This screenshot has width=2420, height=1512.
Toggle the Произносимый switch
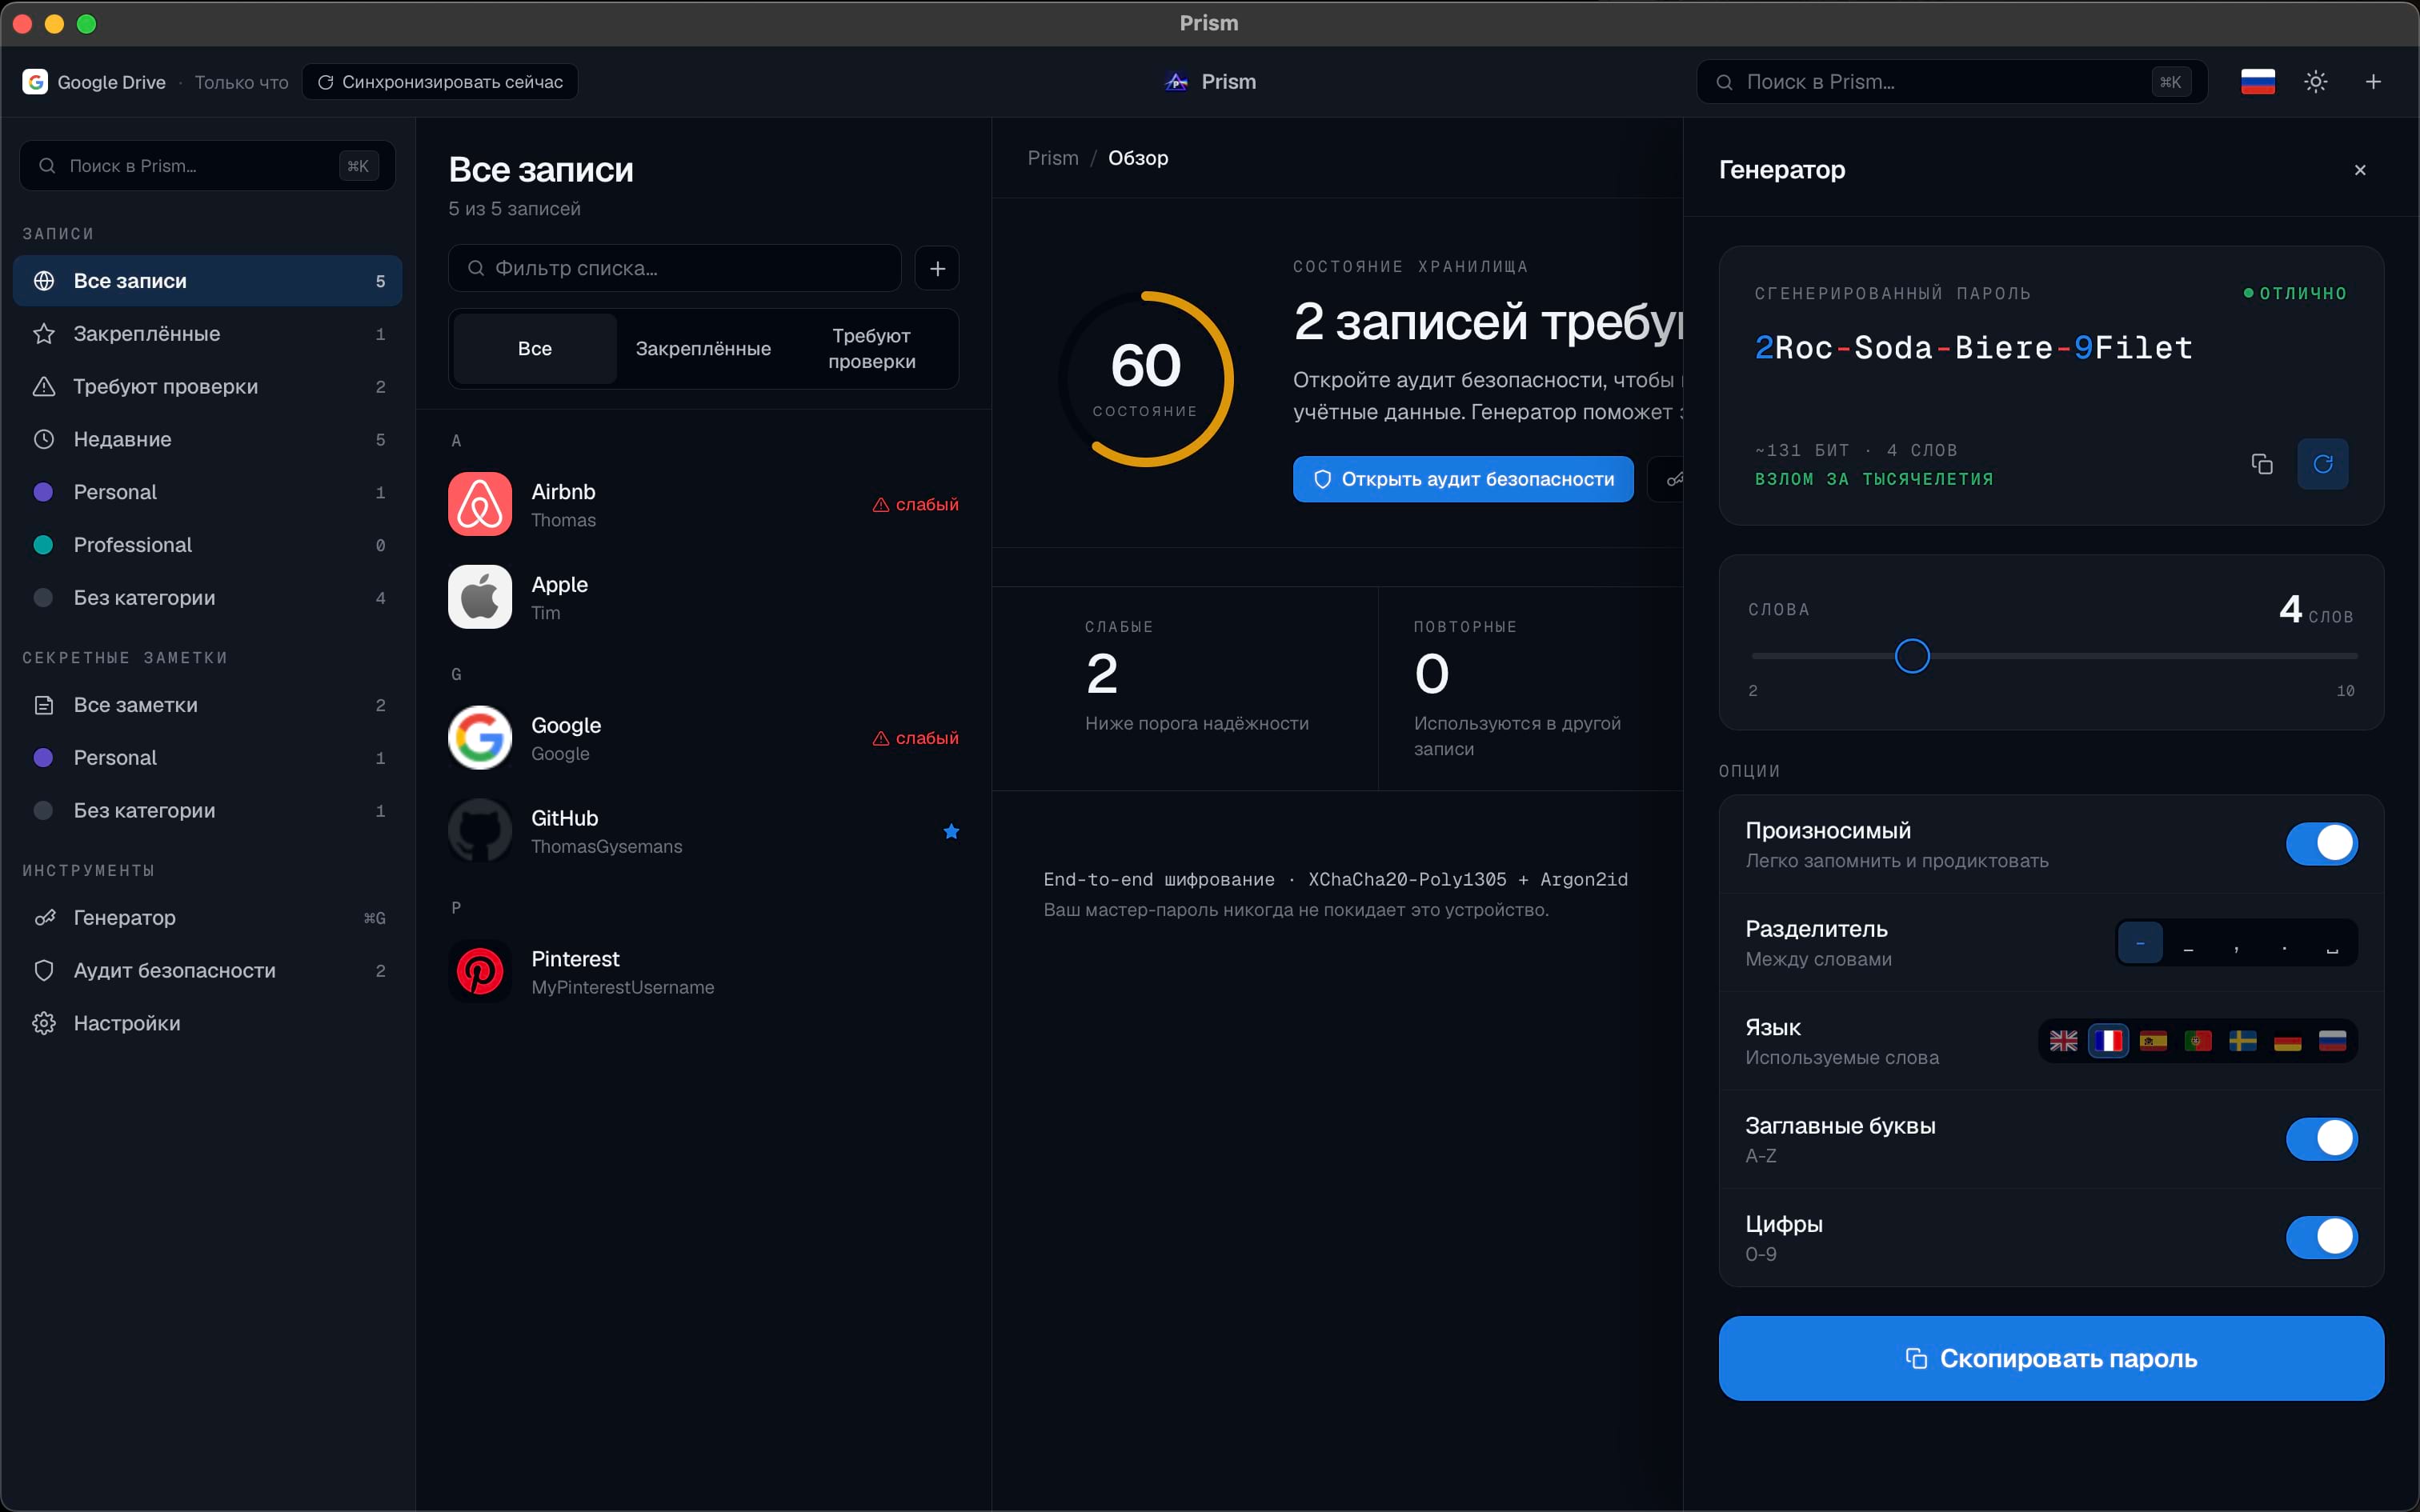[2321, 844]
